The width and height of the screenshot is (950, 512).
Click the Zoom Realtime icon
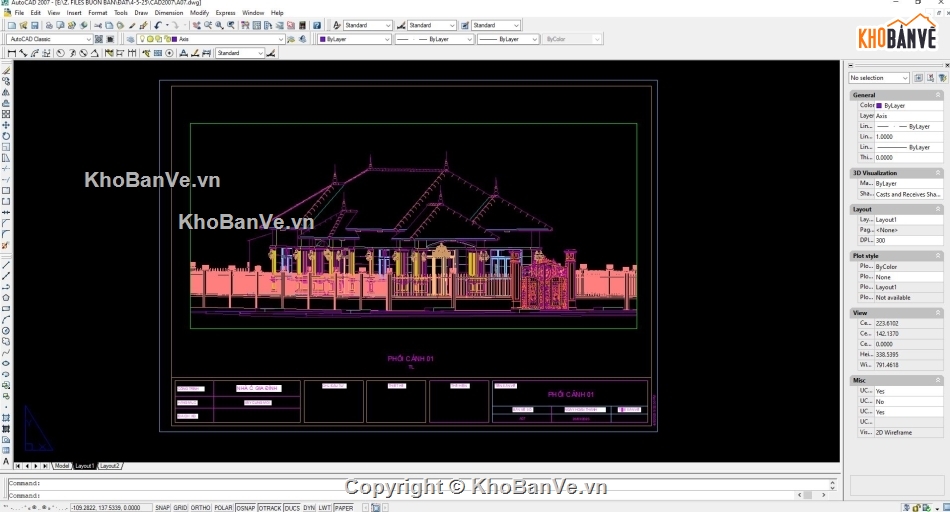tap(208, 25)
